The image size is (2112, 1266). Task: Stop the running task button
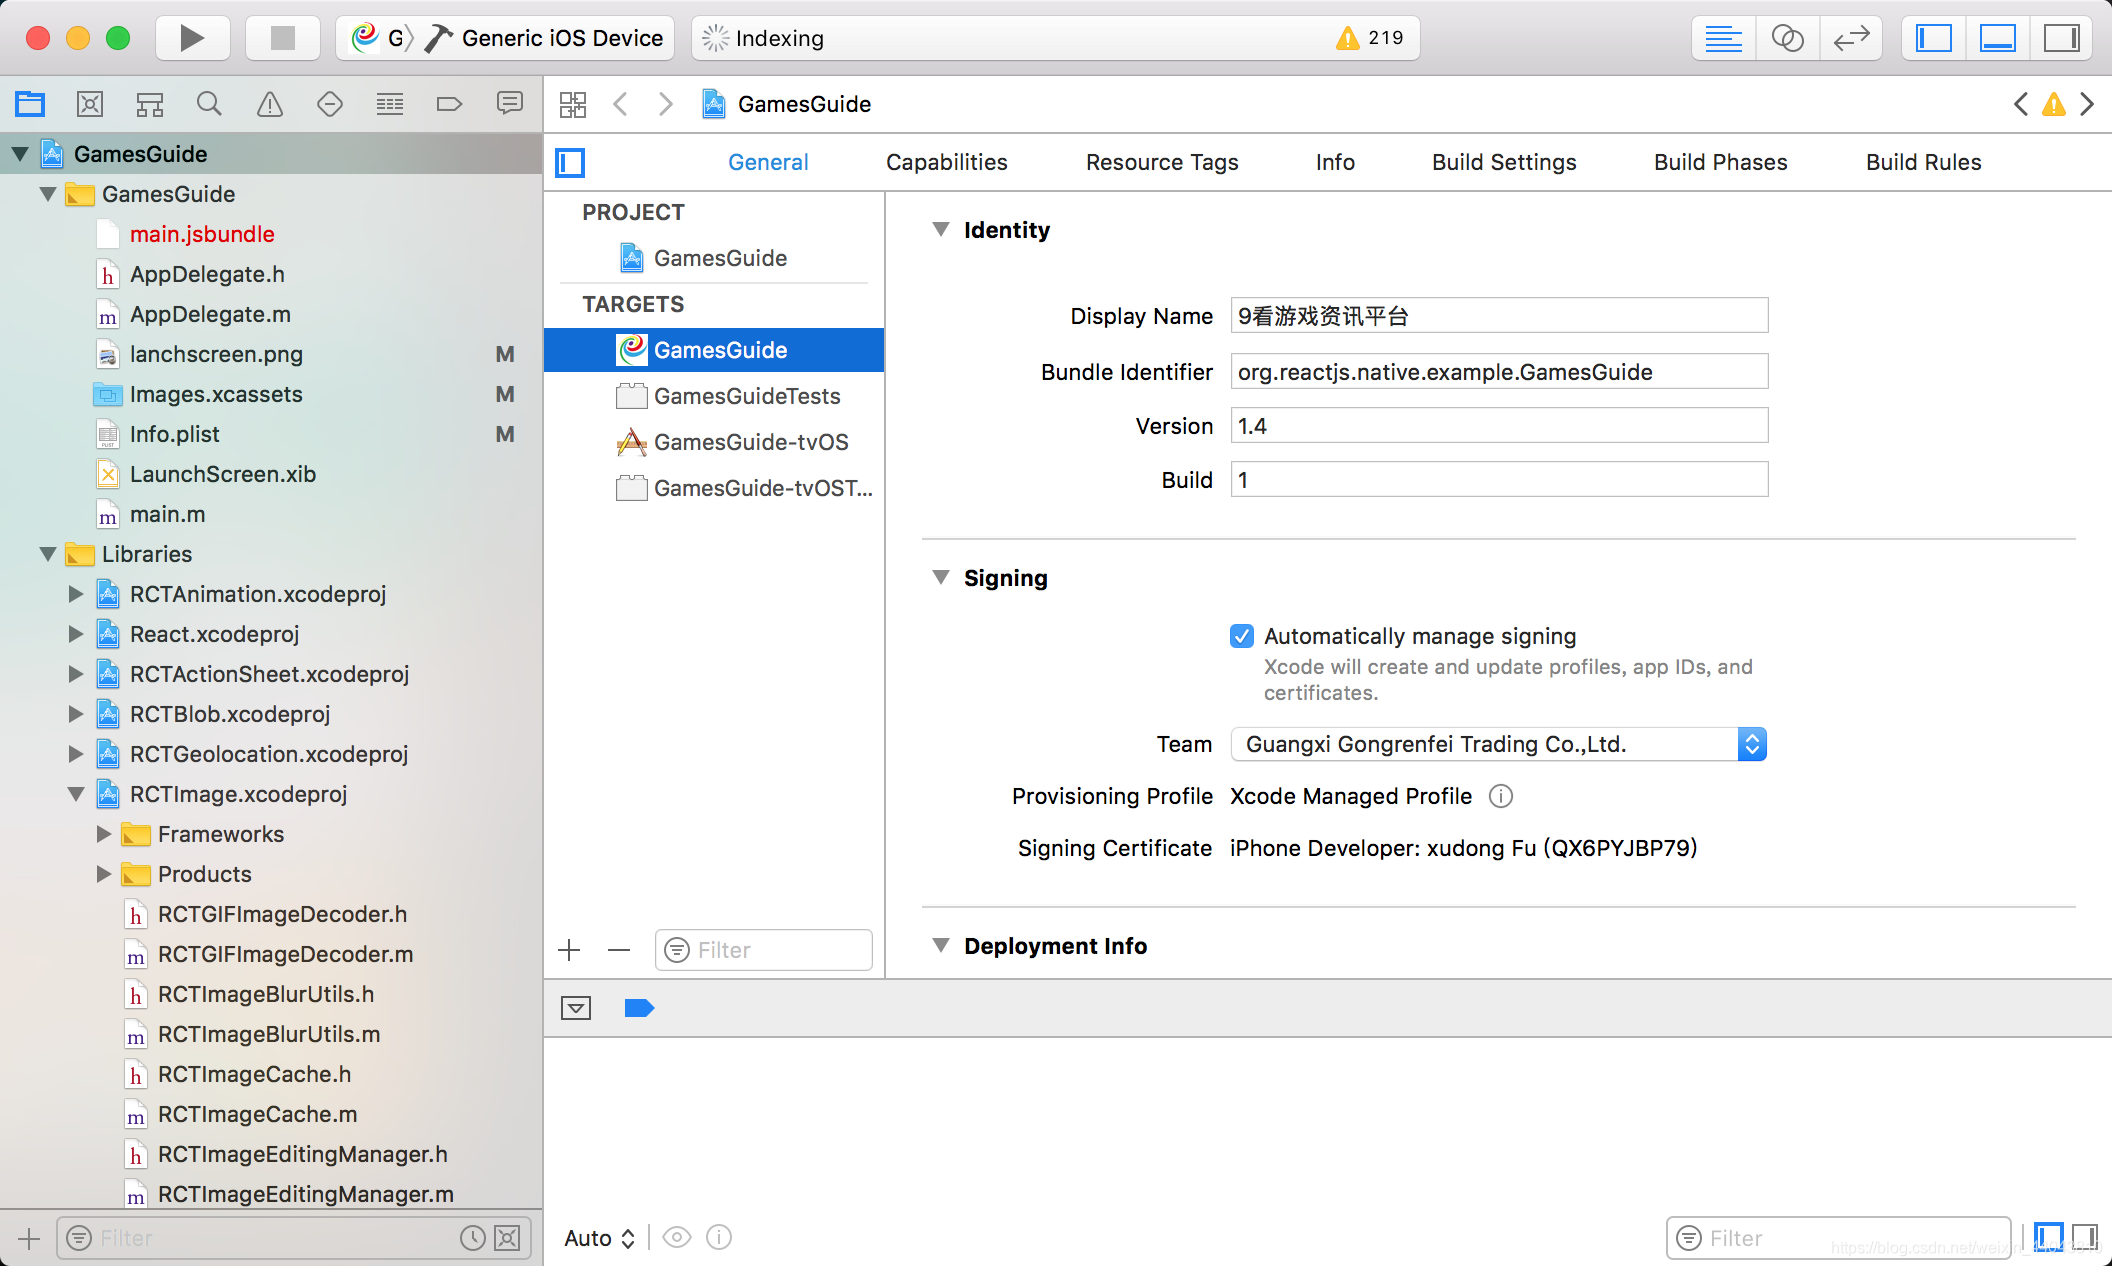pos(283,38)
